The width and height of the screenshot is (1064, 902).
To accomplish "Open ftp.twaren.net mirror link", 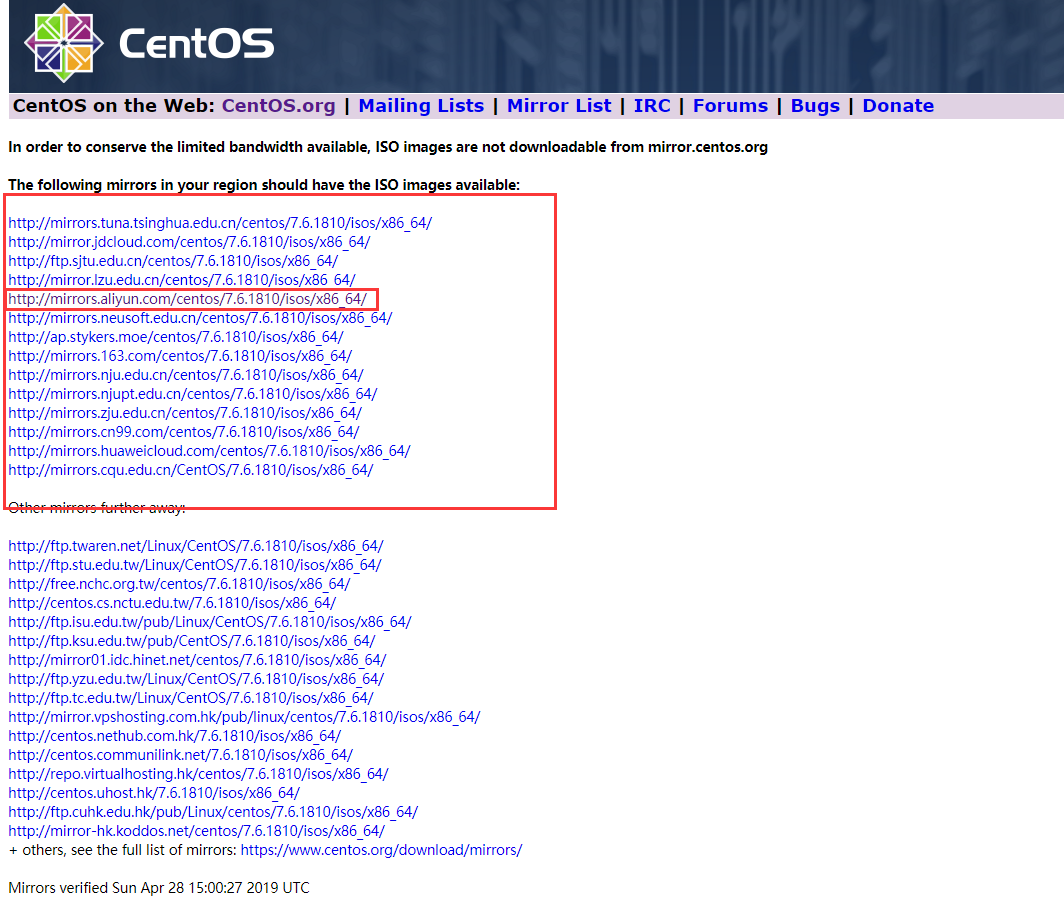I will click(x=196, y=546).
